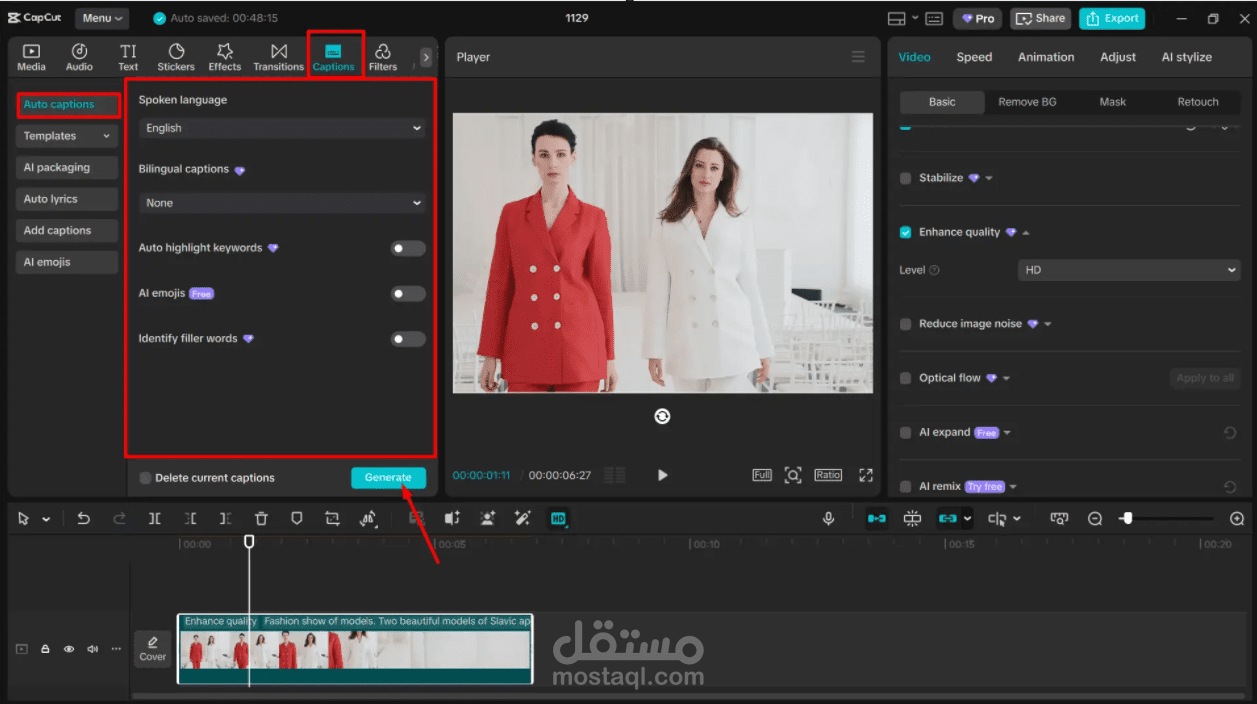Click the Split clip icon in the timeline toolbar
The height and width of the screenshot is (704, 1257).
(153, 518)
